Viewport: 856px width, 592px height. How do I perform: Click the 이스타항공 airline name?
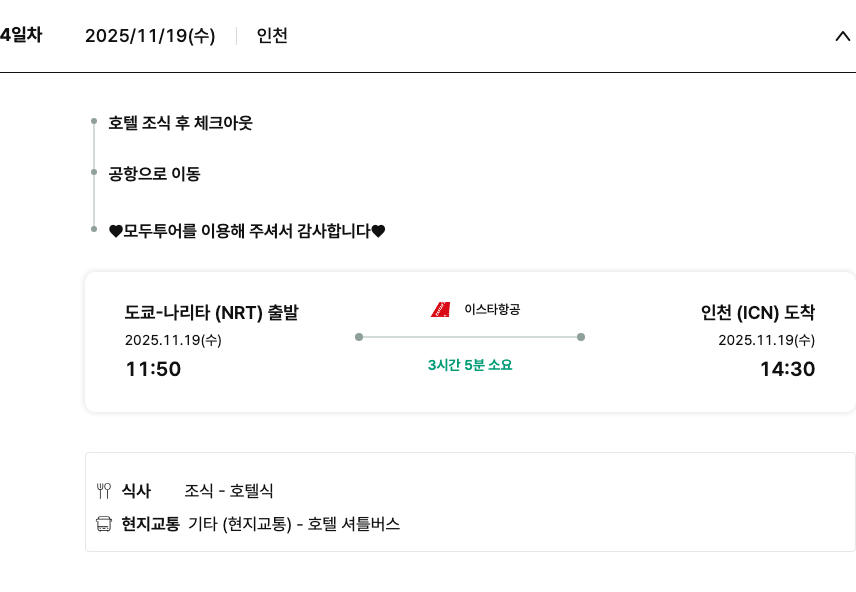(x=492, y=309)
